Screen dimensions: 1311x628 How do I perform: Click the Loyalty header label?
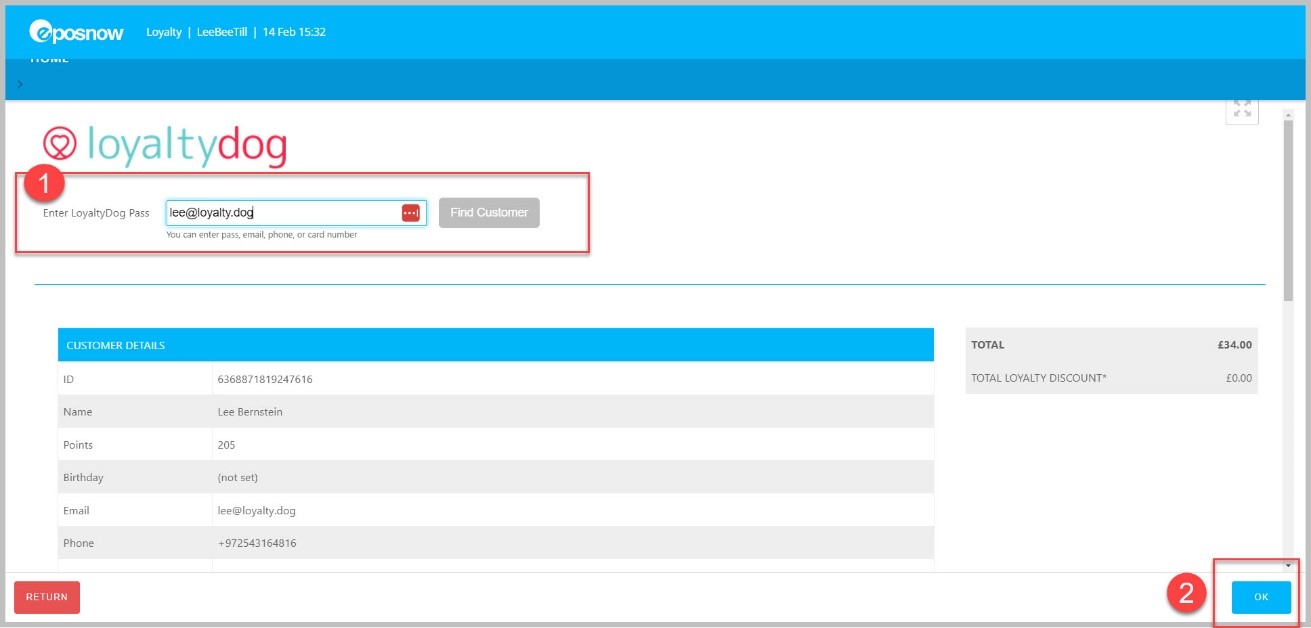click(164, 32)
